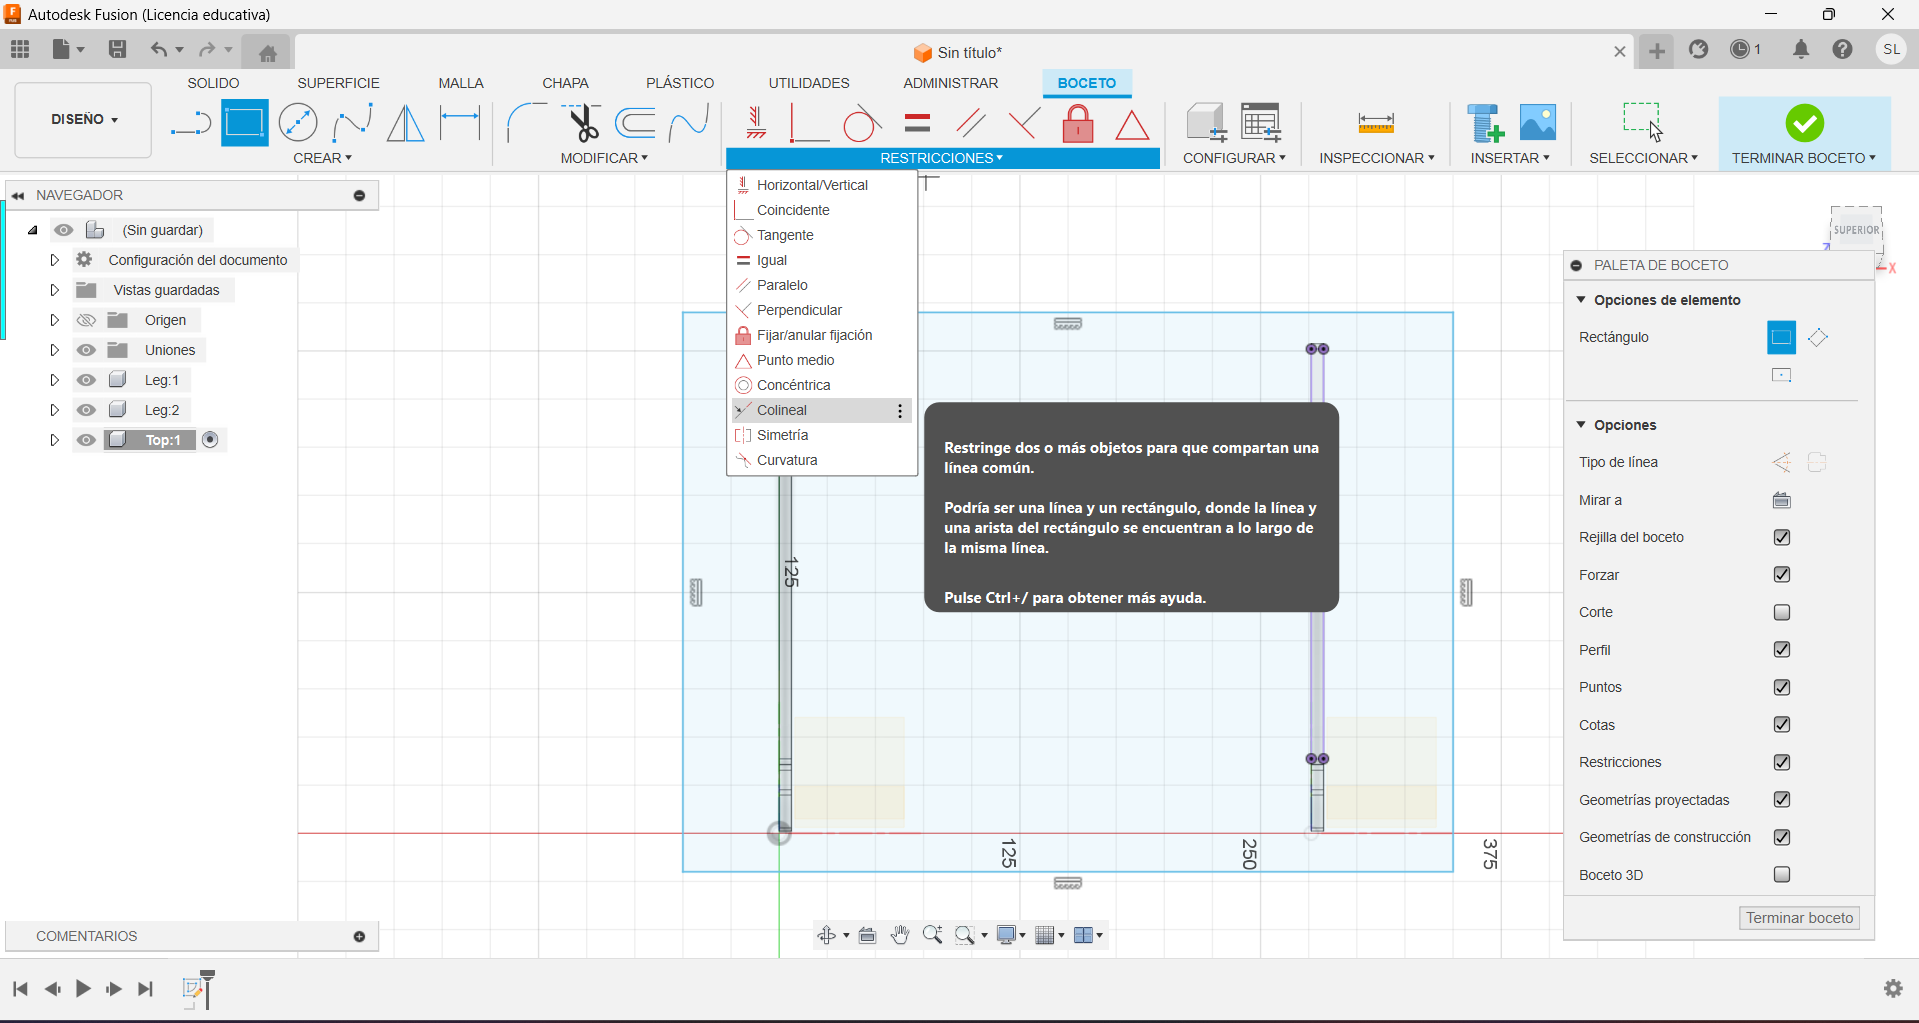Click the Save icon
The width and height of the screenshot is (1919, 1023).
(117, 49)
